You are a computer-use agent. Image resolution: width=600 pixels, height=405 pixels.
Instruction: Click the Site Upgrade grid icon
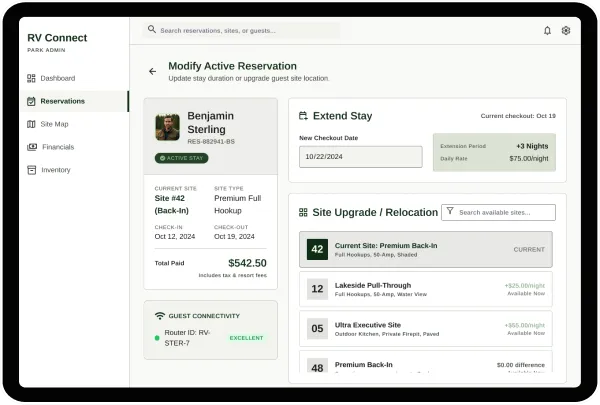303,212
